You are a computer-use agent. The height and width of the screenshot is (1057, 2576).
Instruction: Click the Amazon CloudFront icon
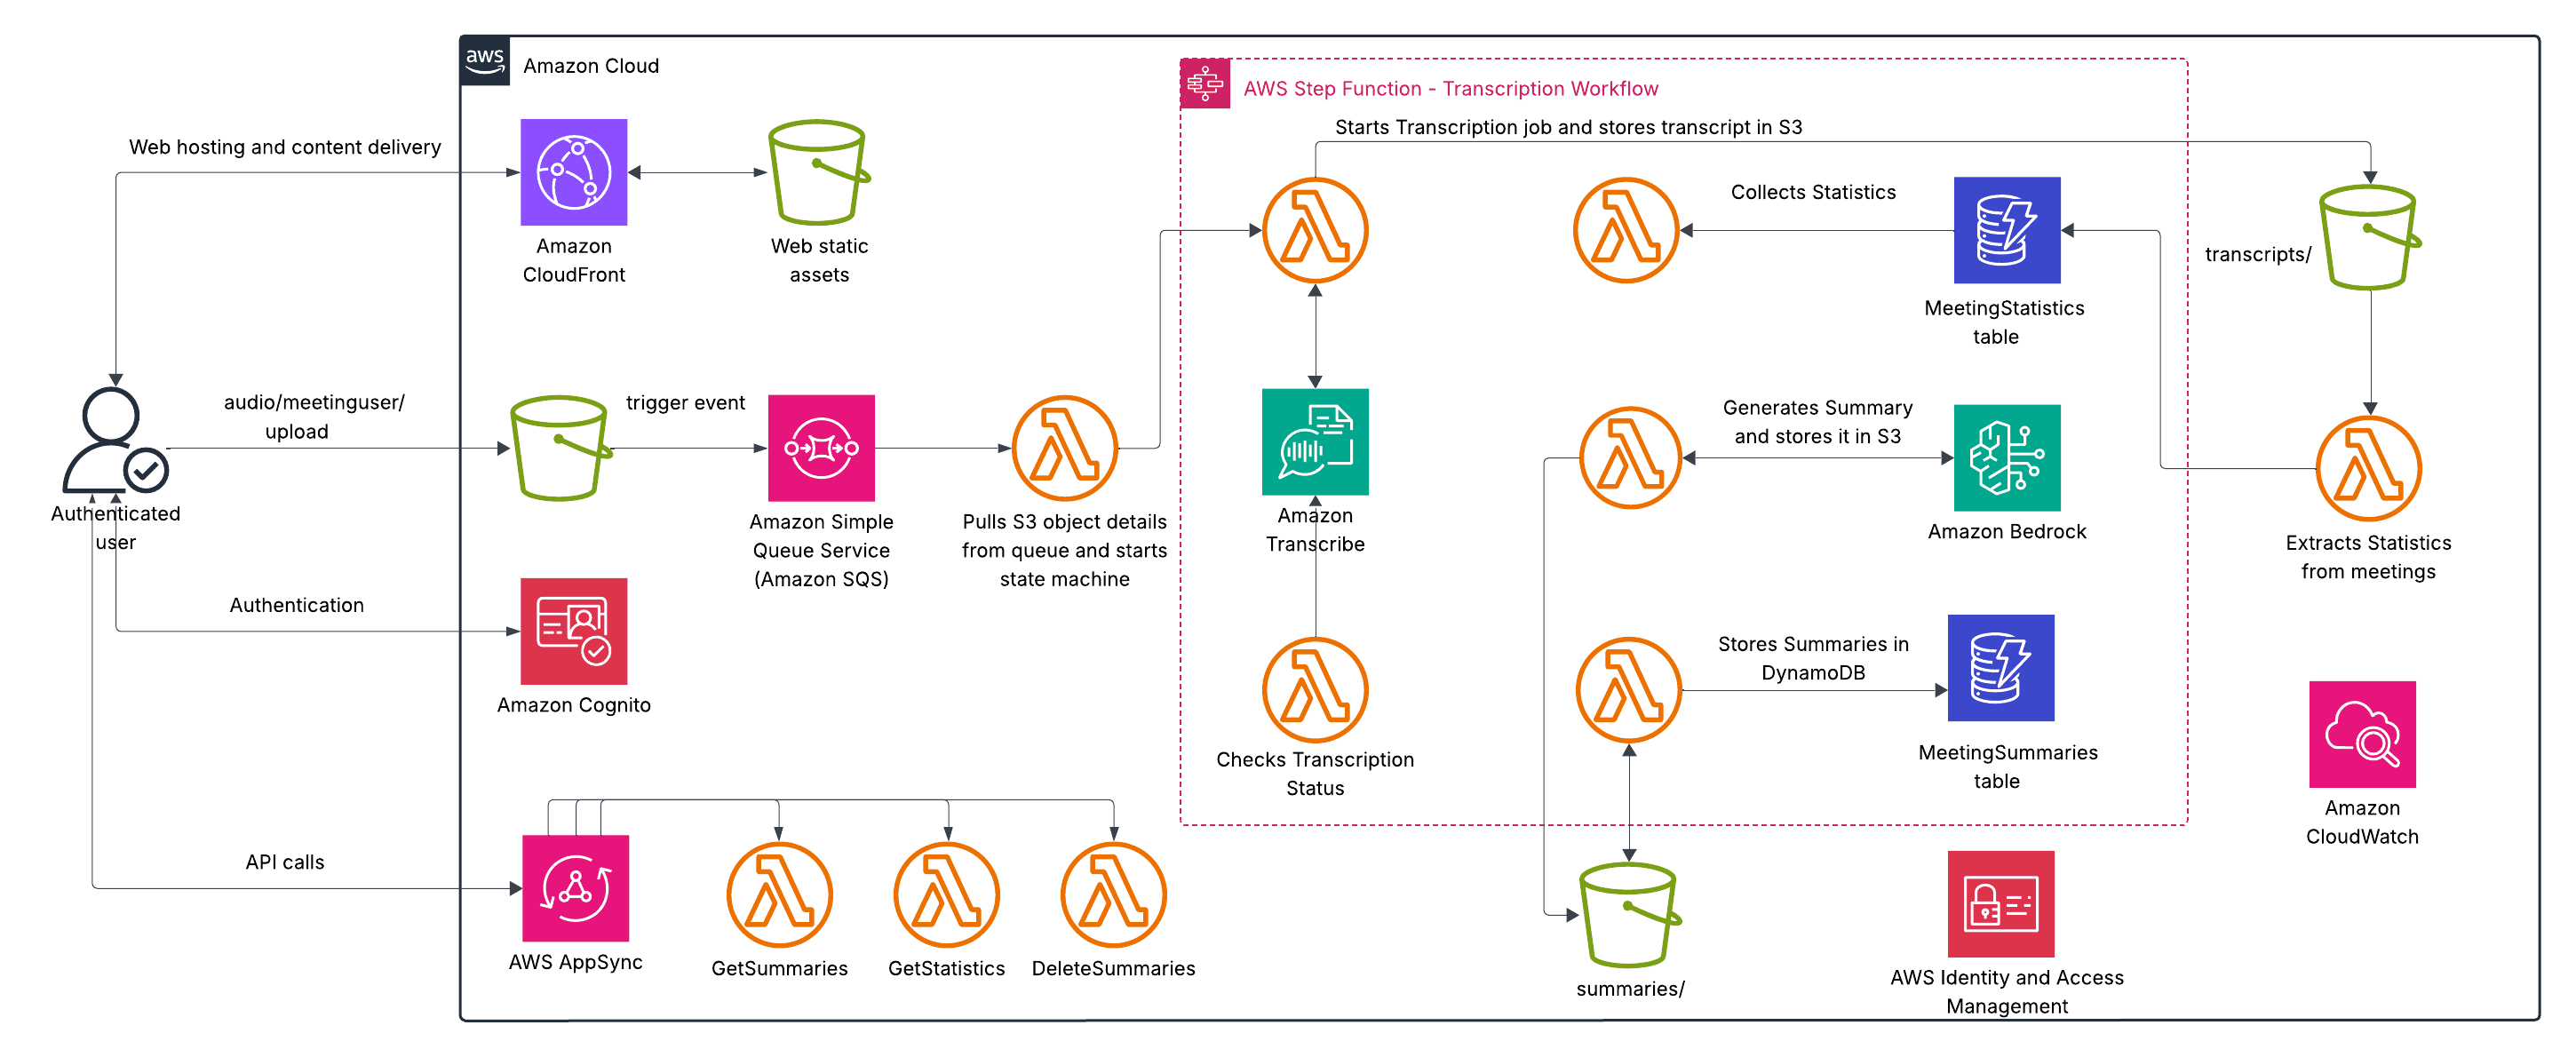click(573, 172)
